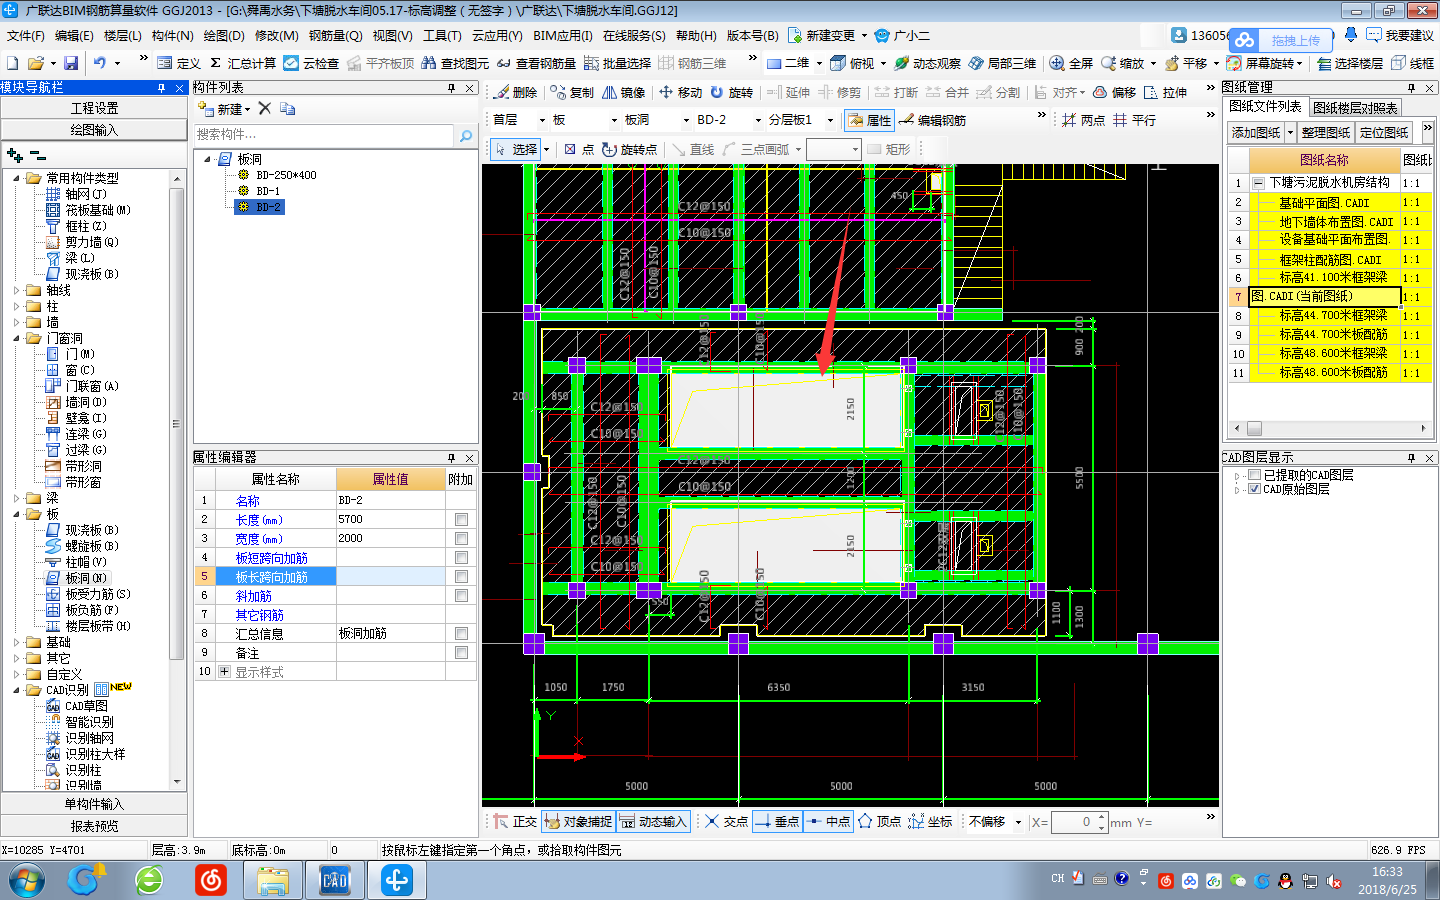Click the 定位图纸 button
This screenshot has width=1440, height=900.
[1384, 132]
